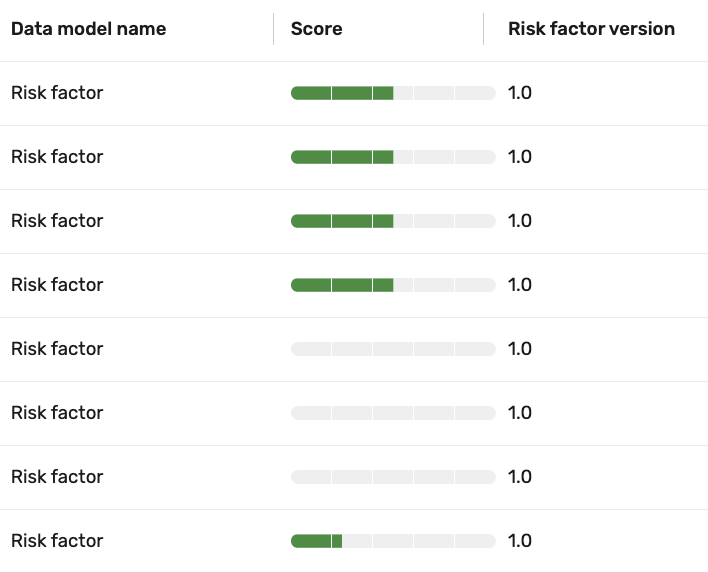
Task: Sort by Risk factor version header
Action: coord(592,29)
